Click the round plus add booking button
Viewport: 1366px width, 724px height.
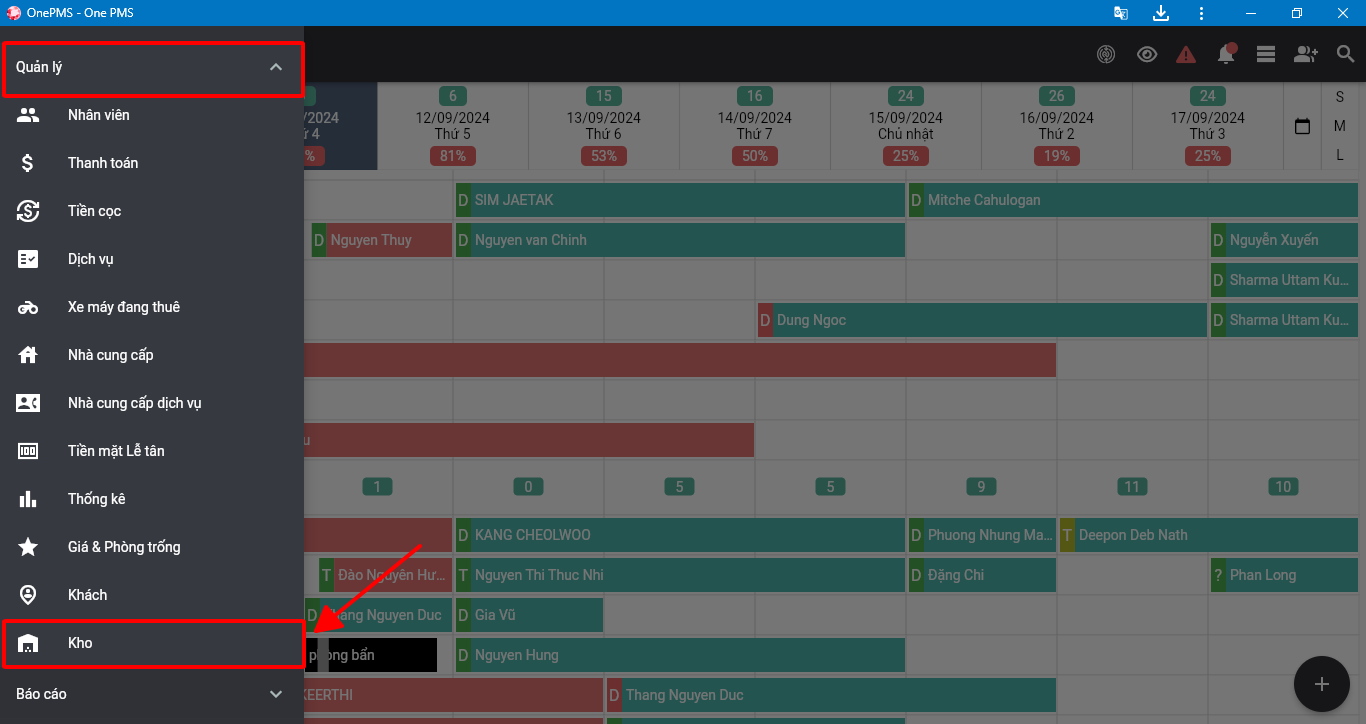pyautogui.click(x=1322, y=684)
